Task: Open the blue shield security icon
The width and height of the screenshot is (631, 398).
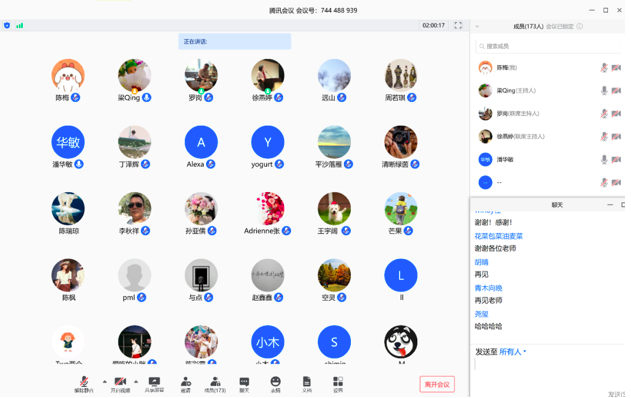Action: (7, 25)
